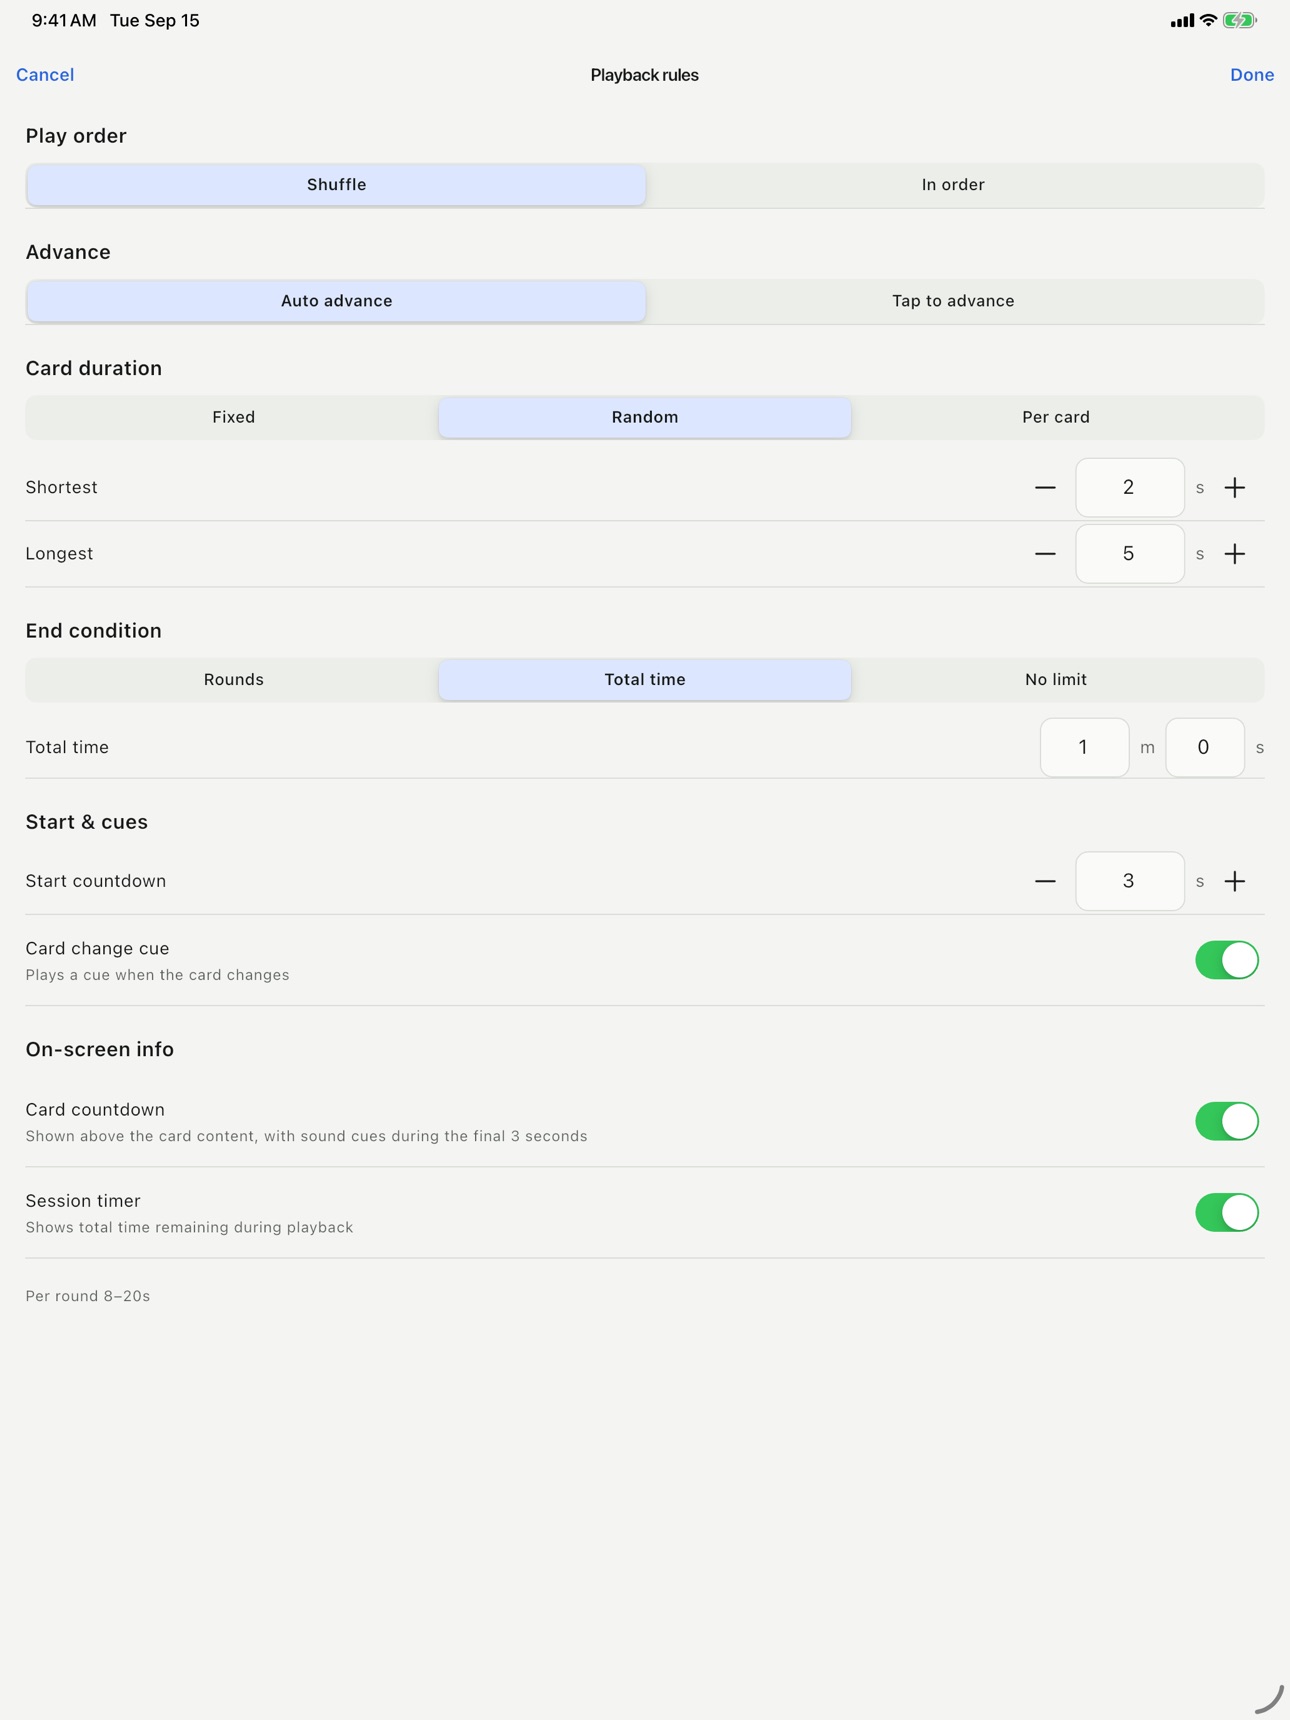The width and height of the screenshot is (1290, 1720).
Task: Select Total time as end condition
Action: [645, 680]
